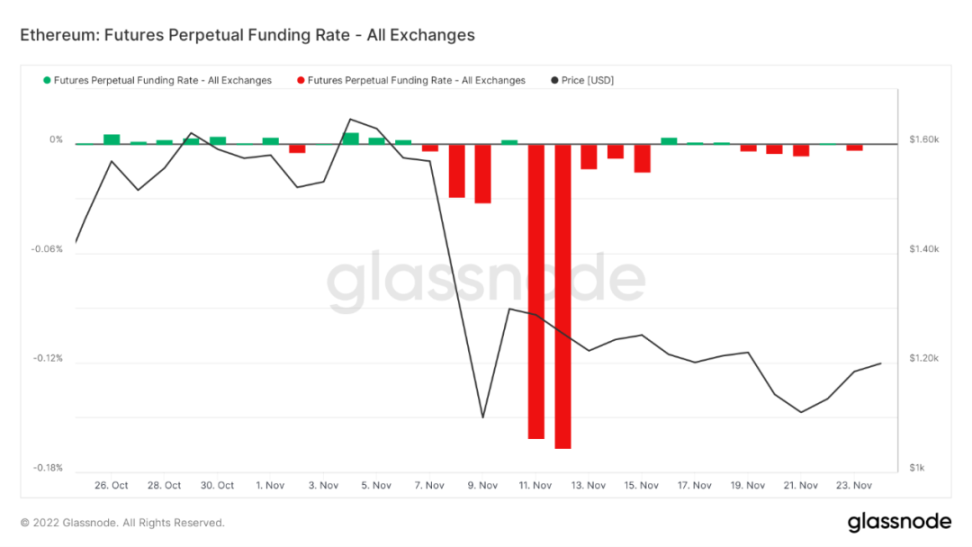Click the black Price [USD] legend dot

[x=555, y=80]
